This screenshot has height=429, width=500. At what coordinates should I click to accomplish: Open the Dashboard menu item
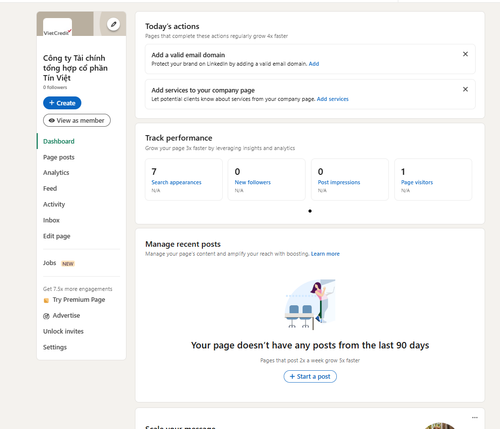[x=59, y=141]
